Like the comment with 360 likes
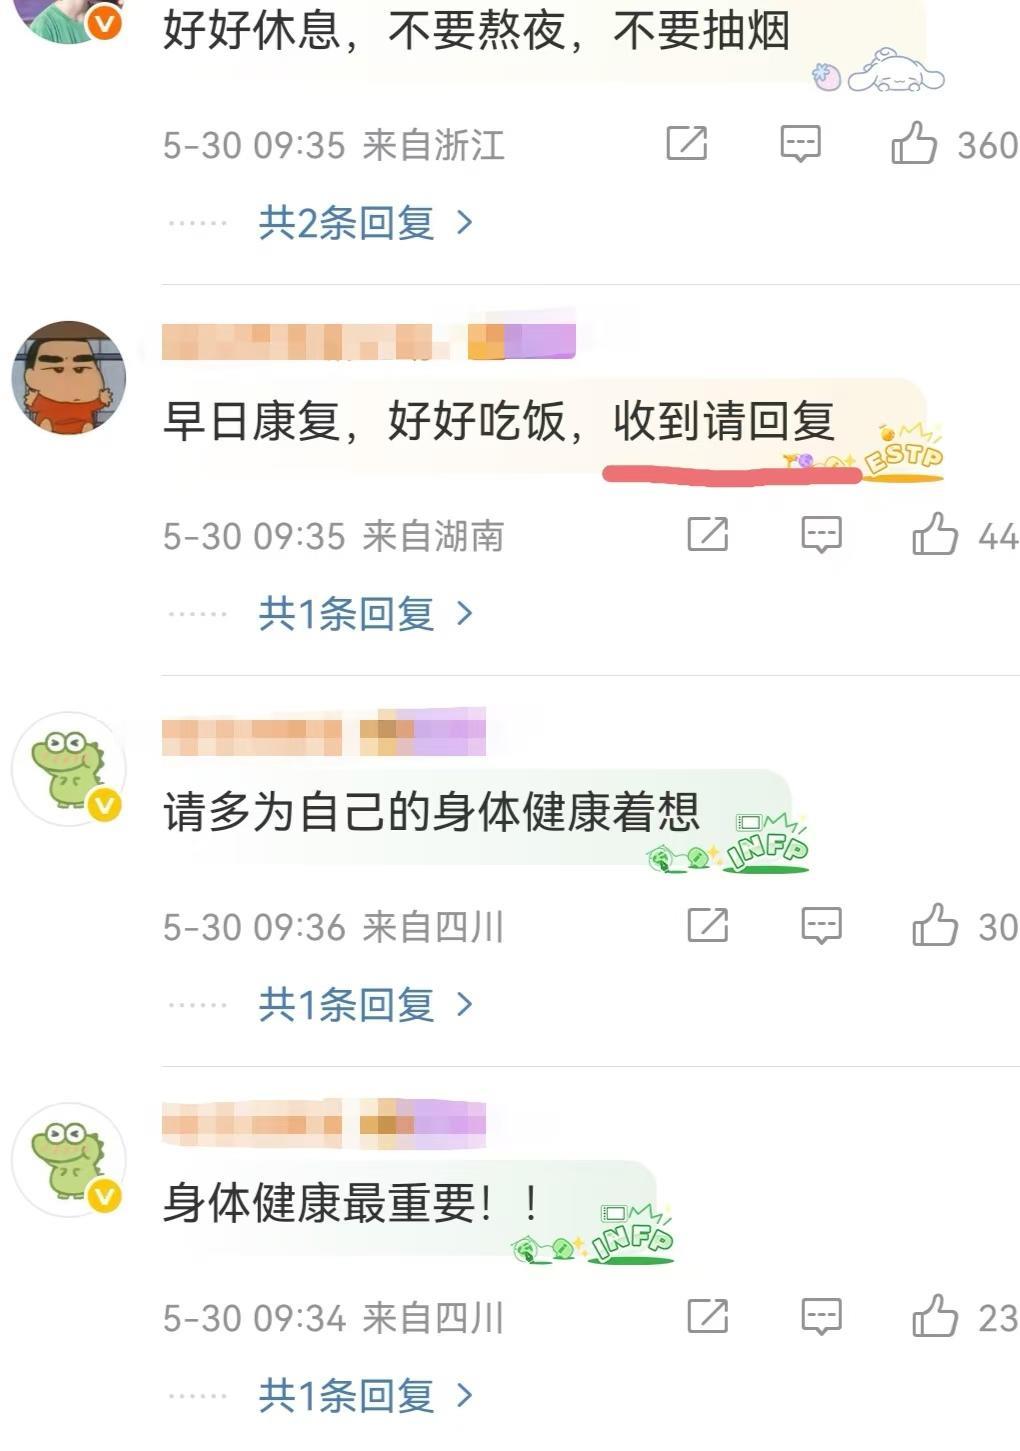 914,144
